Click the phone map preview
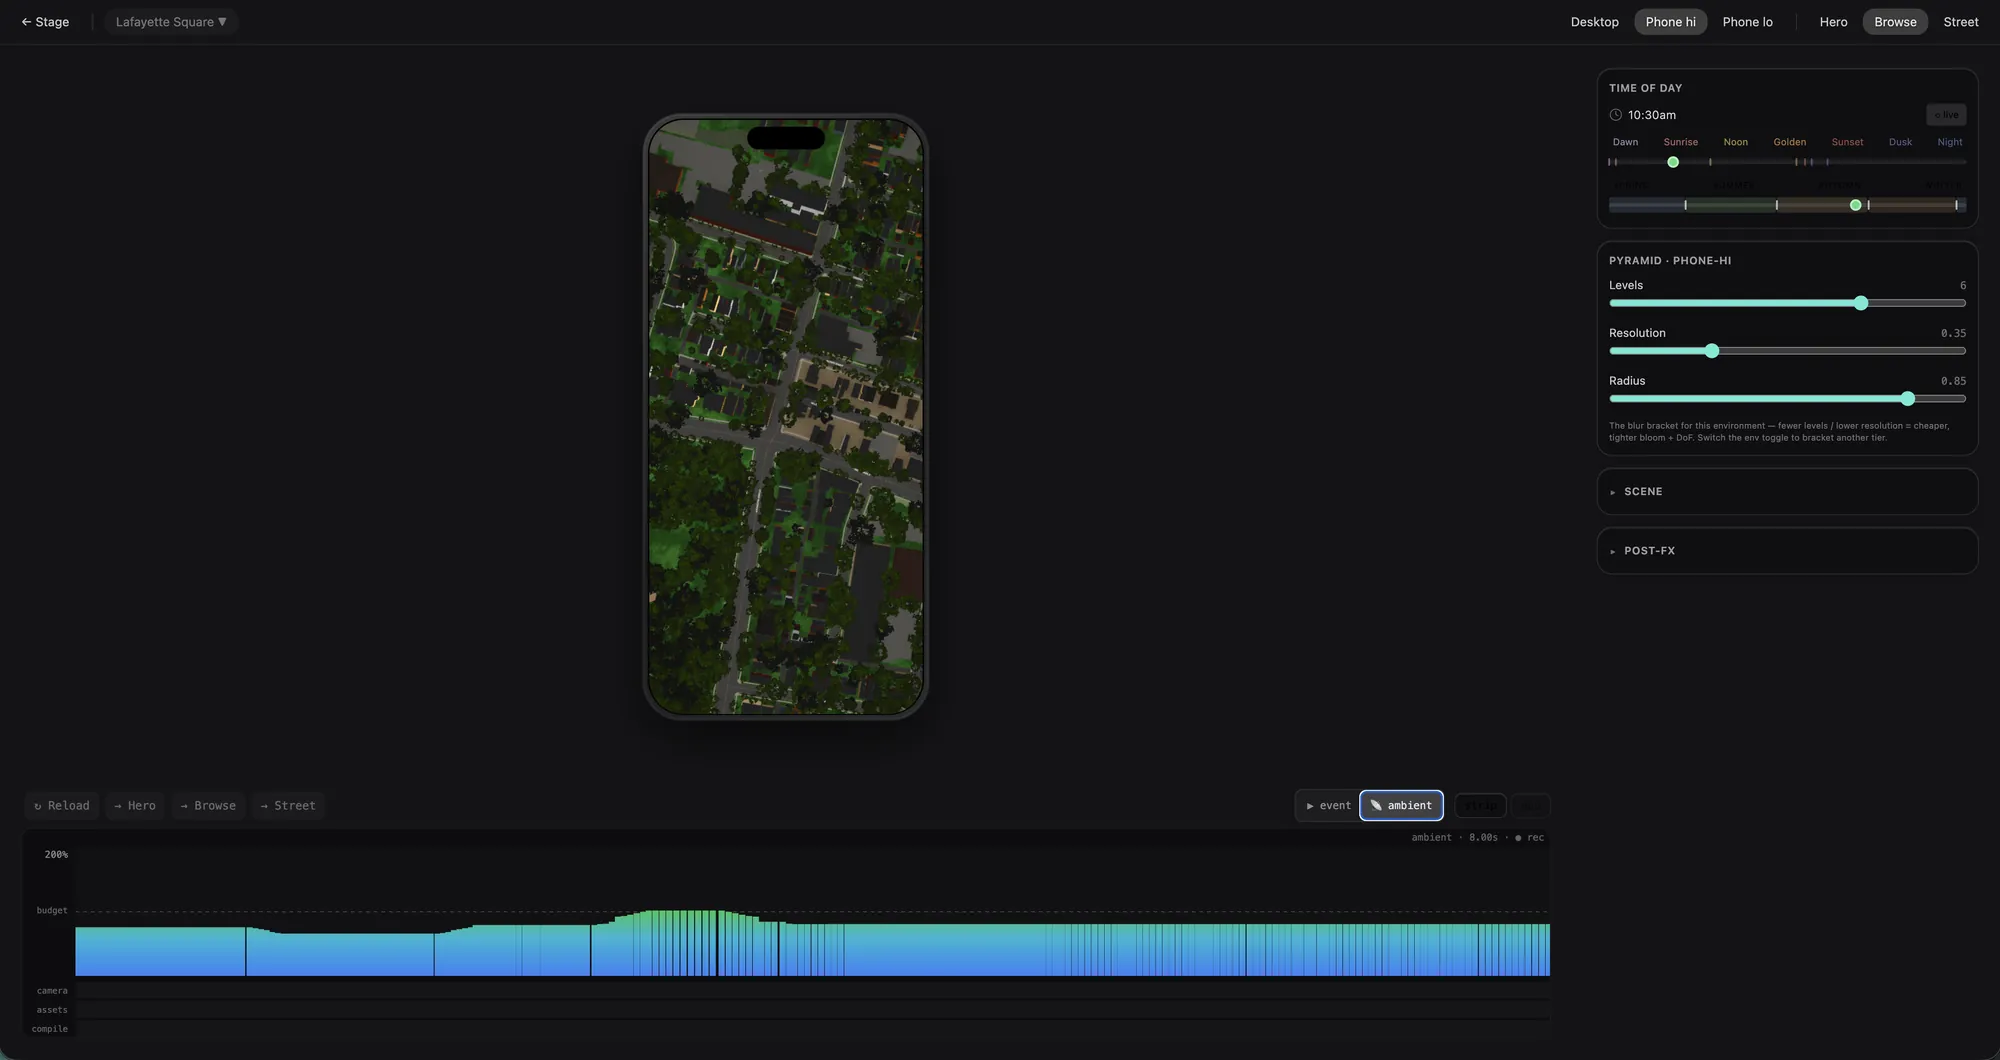Screen dimensions: 2000x1060 tap(786, 417)
